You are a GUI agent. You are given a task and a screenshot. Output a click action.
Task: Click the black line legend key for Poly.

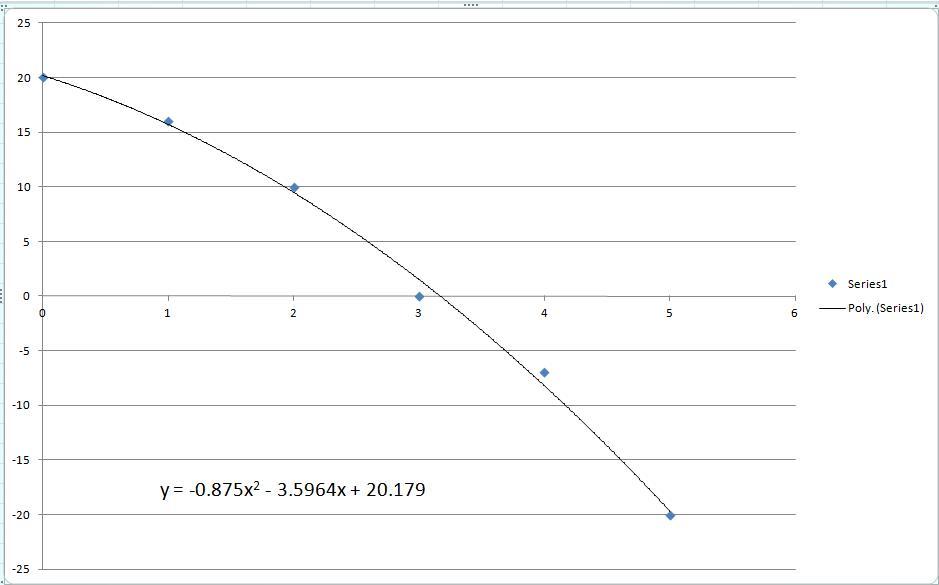(x=832, y=308)
